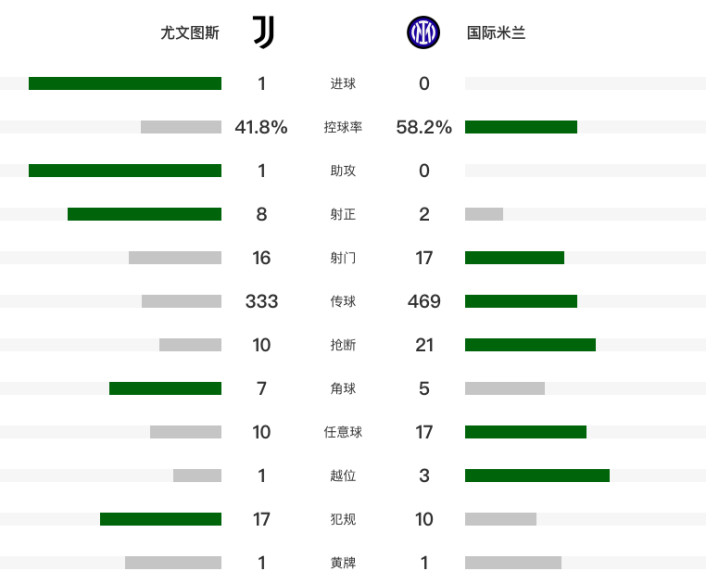Open the 国际米兰 team name link
This screenshot has height=584, width=719.
pos(496,33)
